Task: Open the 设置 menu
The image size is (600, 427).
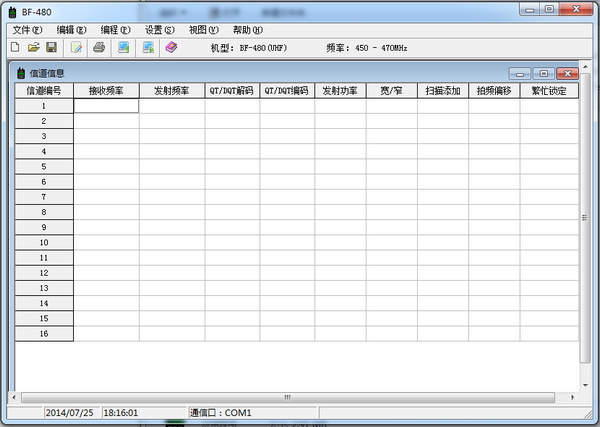Action: pyautogui.click(x=159, y=30)
